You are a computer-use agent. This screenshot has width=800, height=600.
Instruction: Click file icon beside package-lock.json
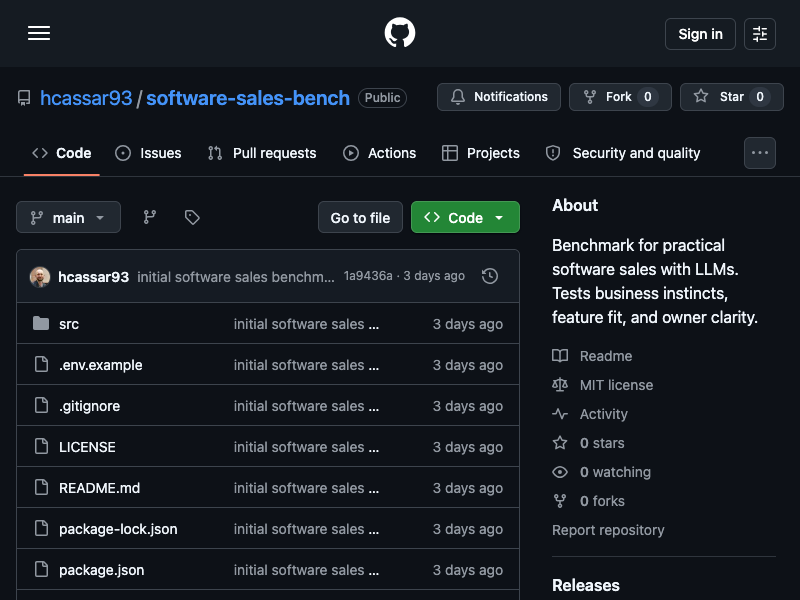[41, 528]
